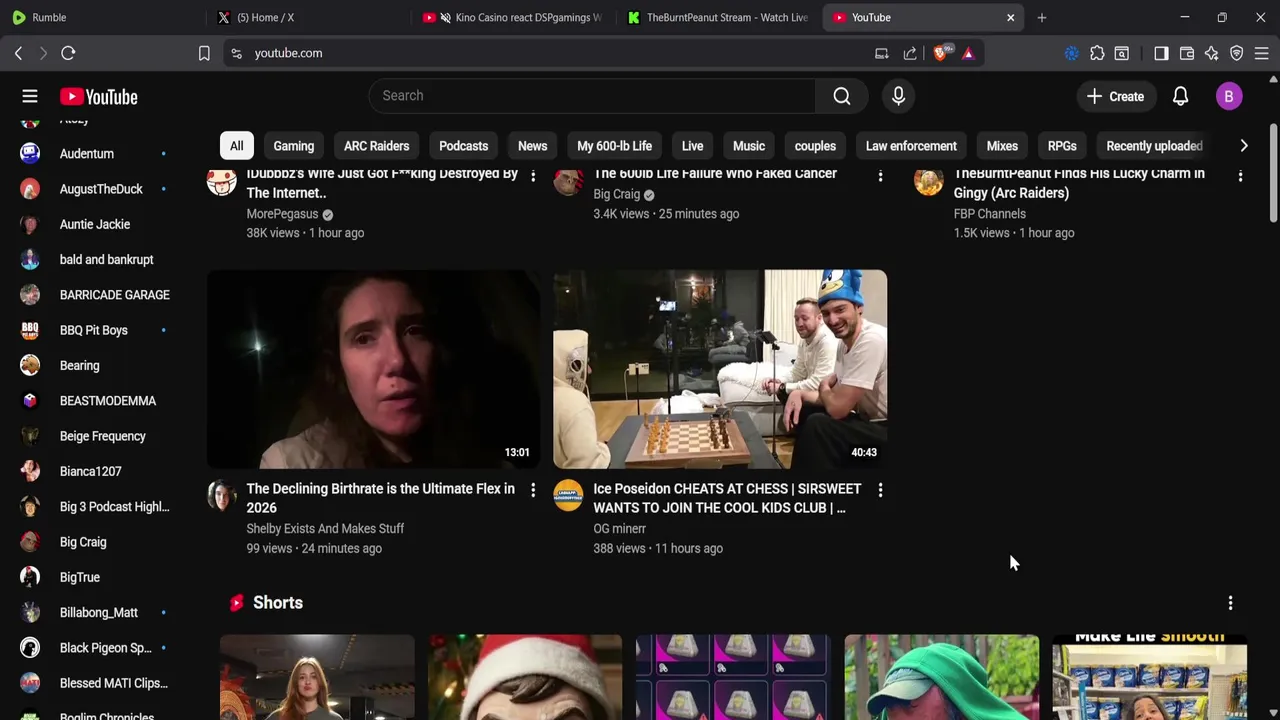Viewport: 1280px width, 720px height.
Task: Select the Live filter chip
Action: [692, 146]
